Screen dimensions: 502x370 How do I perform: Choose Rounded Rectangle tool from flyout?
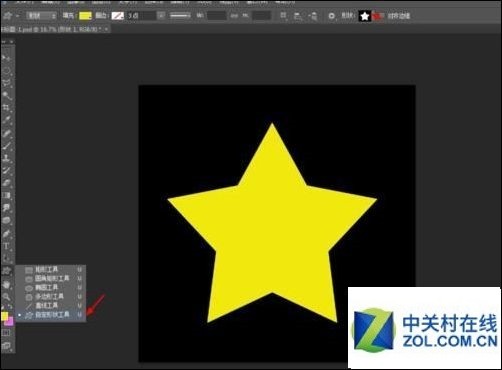pos(51,278)
